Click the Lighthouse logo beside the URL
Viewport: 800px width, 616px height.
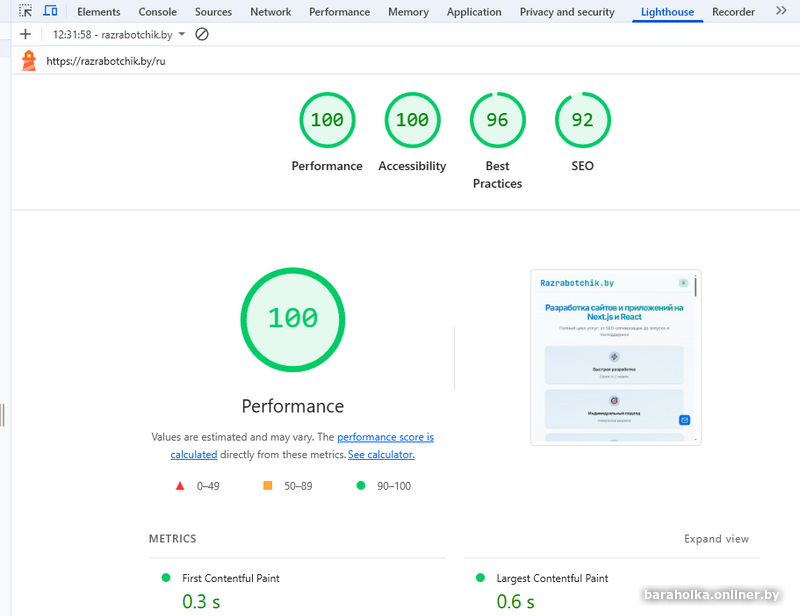29,60
